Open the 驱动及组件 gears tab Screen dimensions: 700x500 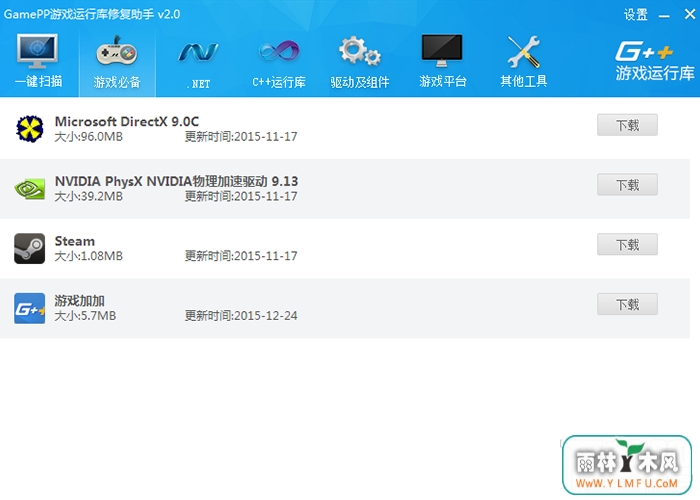[360, 62]
